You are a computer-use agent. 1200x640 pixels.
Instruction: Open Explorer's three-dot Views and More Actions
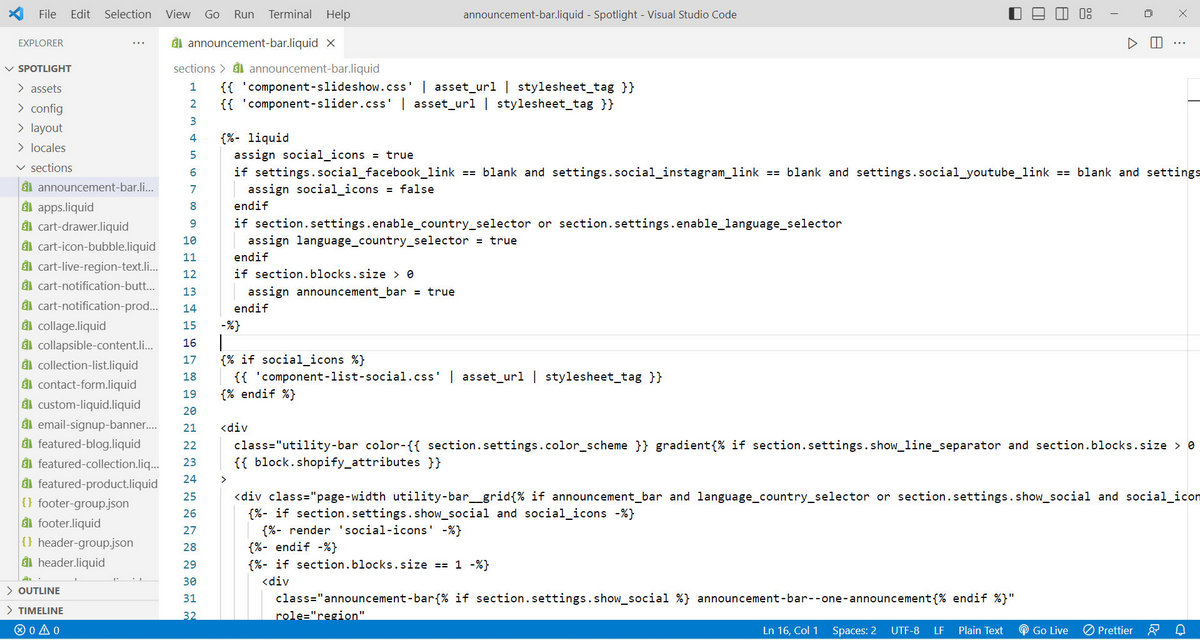[x=138, y=43]
